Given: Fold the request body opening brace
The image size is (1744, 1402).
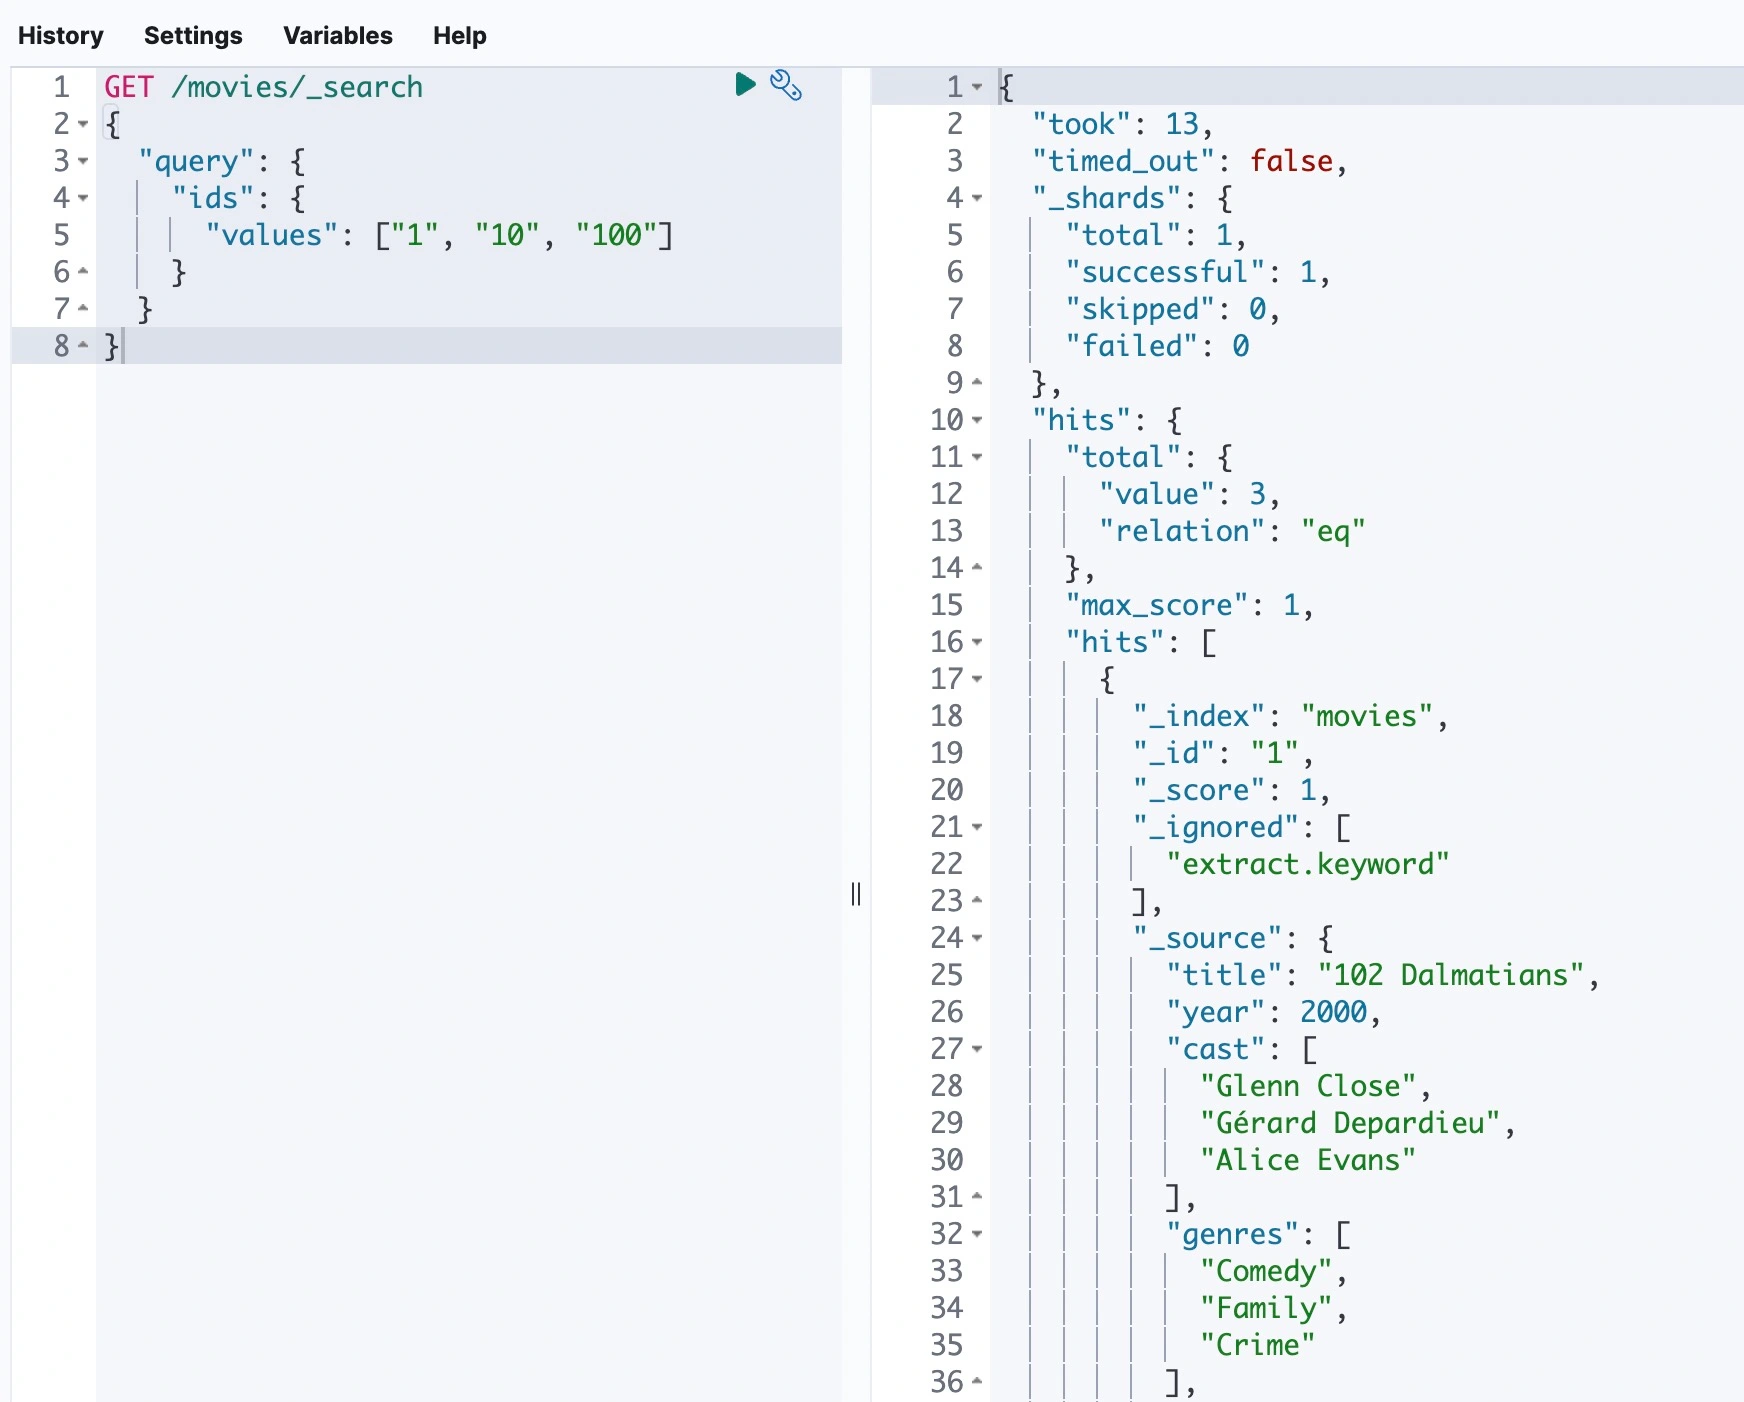Looking at the screenshot, I should coord(83,124).
